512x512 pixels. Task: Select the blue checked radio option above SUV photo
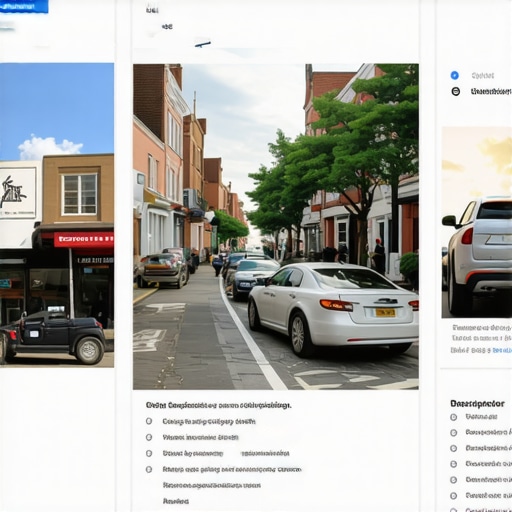[454, 75]
